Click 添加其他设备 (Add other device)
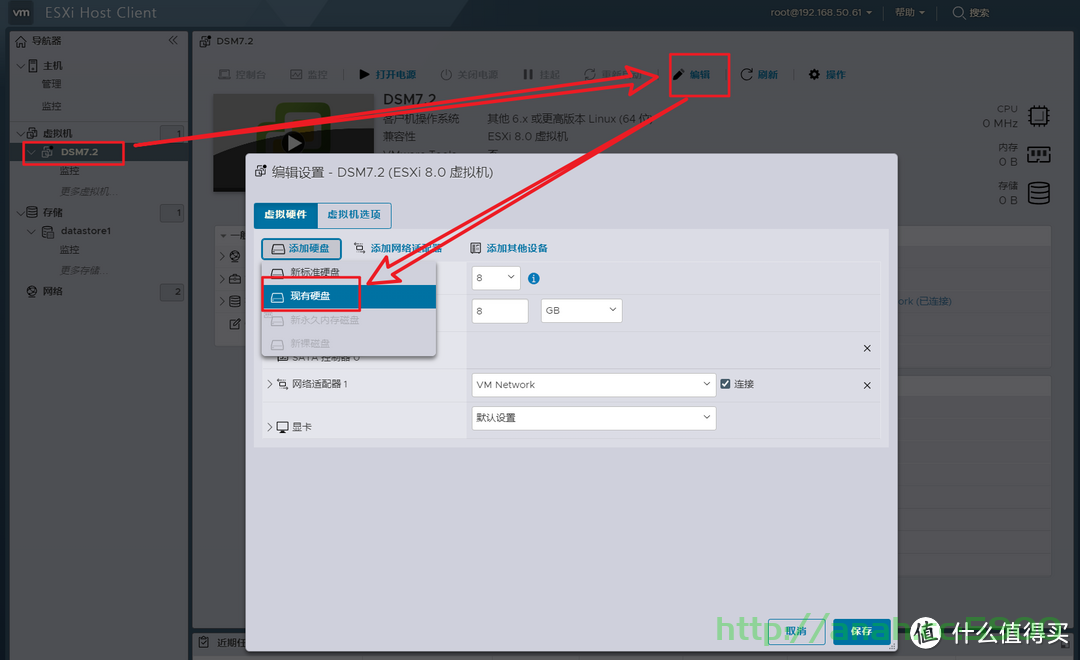Screen dimensions: 1080x660 click(509, 248)
